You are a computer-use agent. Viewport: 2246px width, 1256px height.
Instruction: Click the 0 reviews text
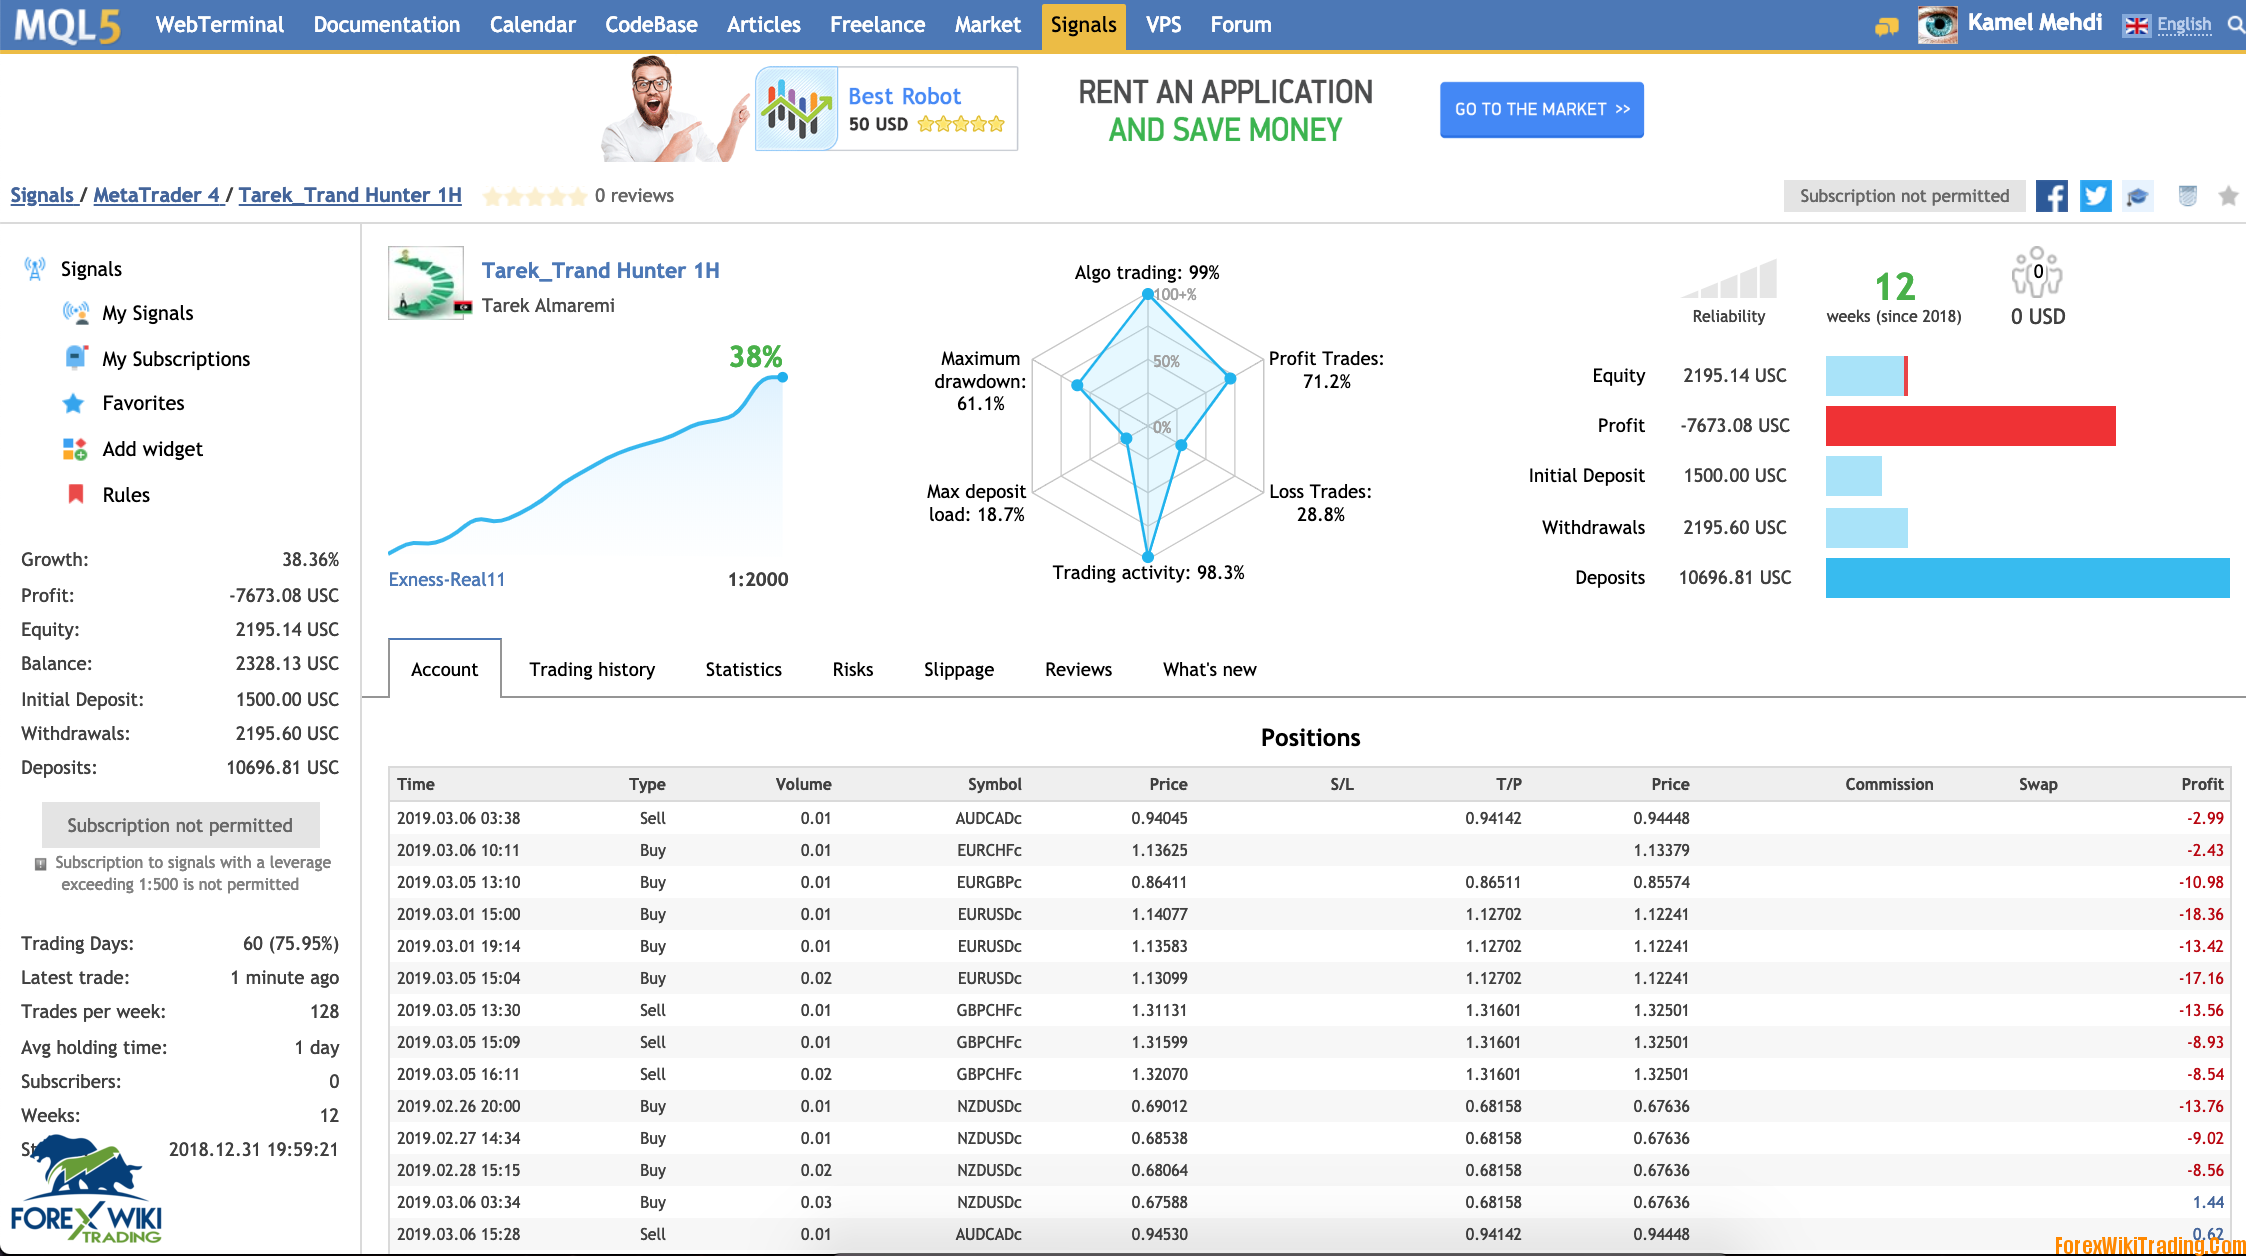point(634,196)
